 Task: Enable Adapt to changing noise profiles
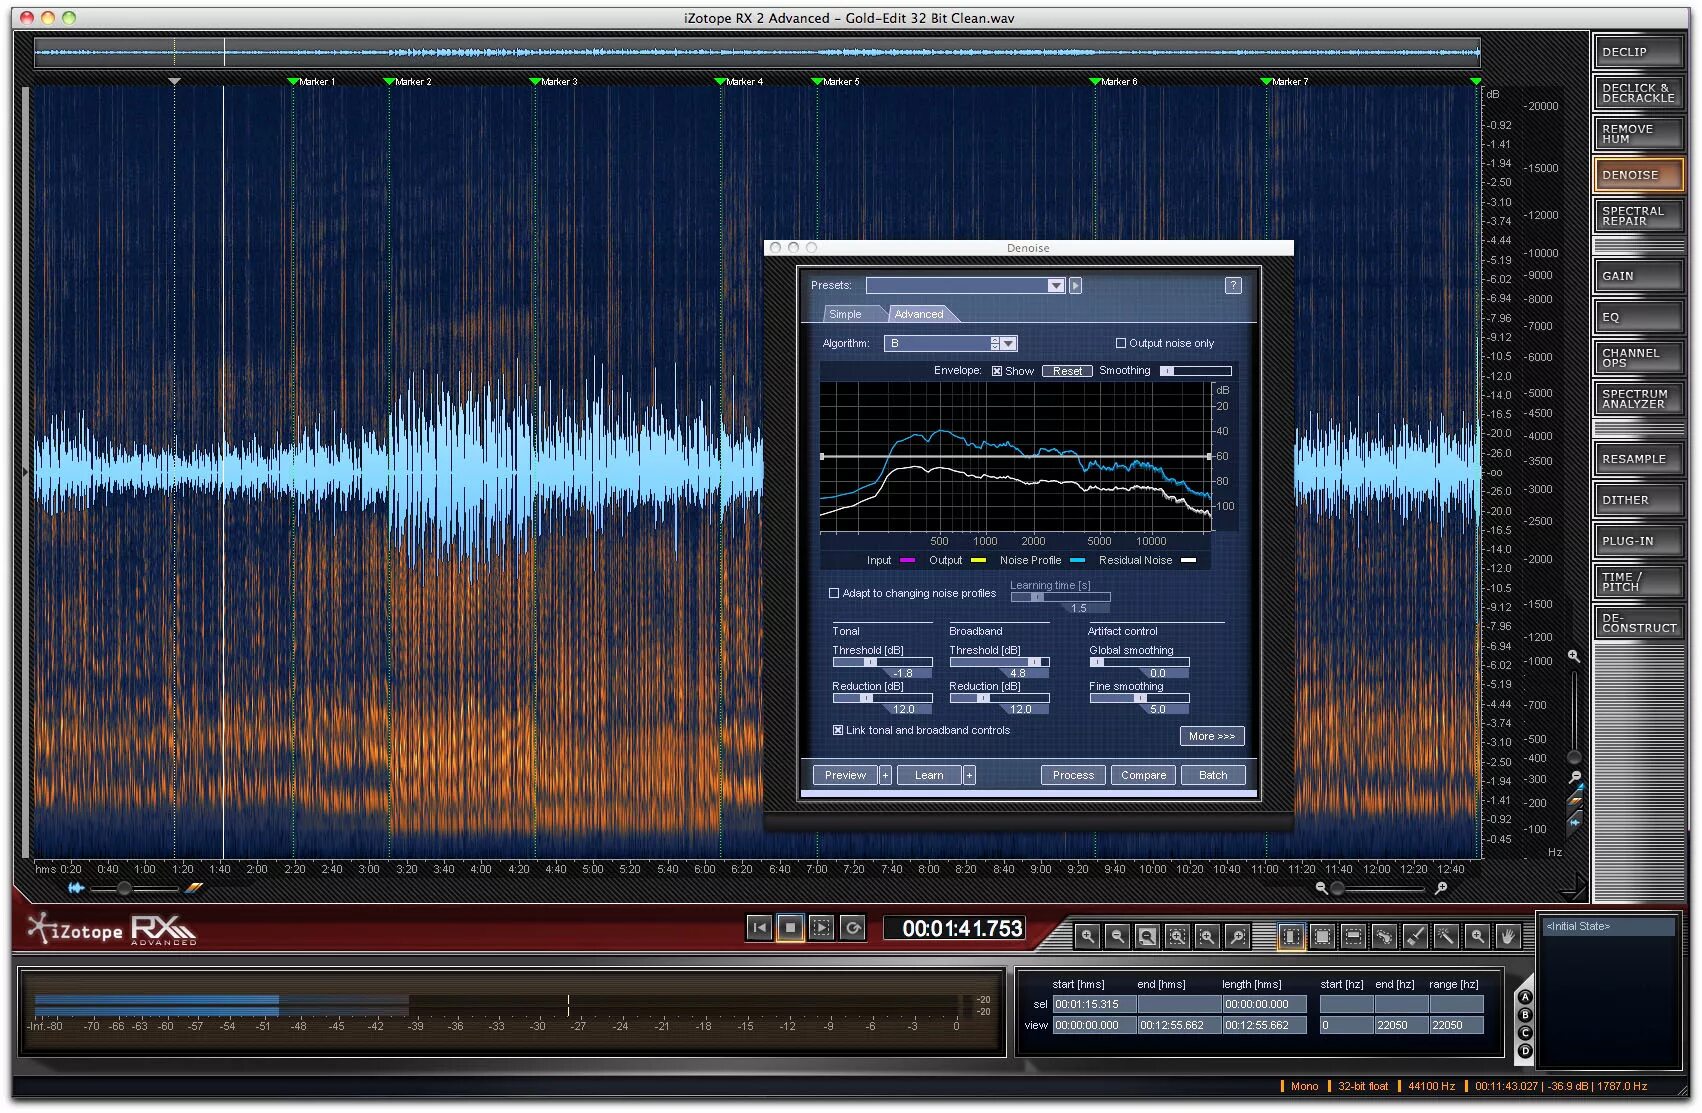click(x=834, y=593)
